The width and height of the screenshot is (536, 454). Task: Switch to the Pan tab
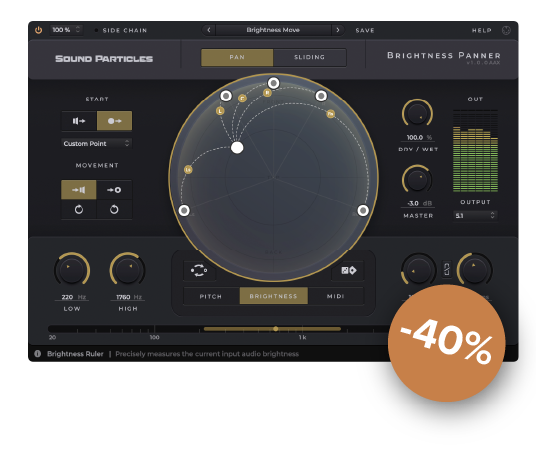pos(237,57)
